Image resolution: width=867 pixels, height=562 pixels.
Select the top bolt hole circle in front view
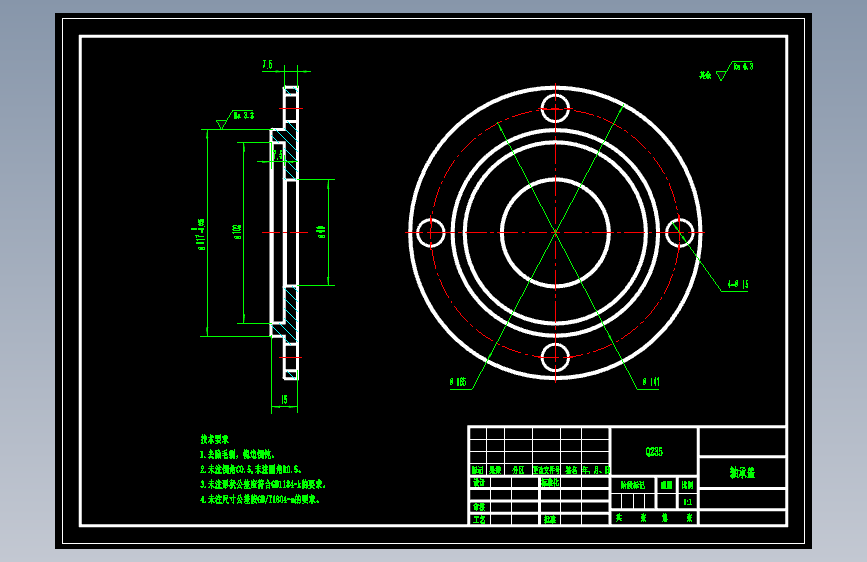[x=555, y=108]
